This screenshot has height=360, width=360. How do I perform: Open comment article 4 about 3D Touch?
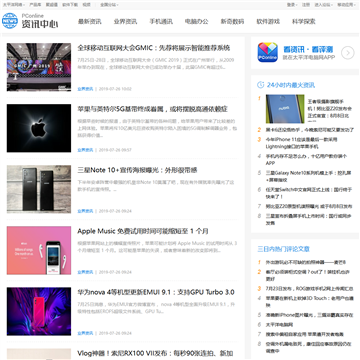[x=309, y=301]
